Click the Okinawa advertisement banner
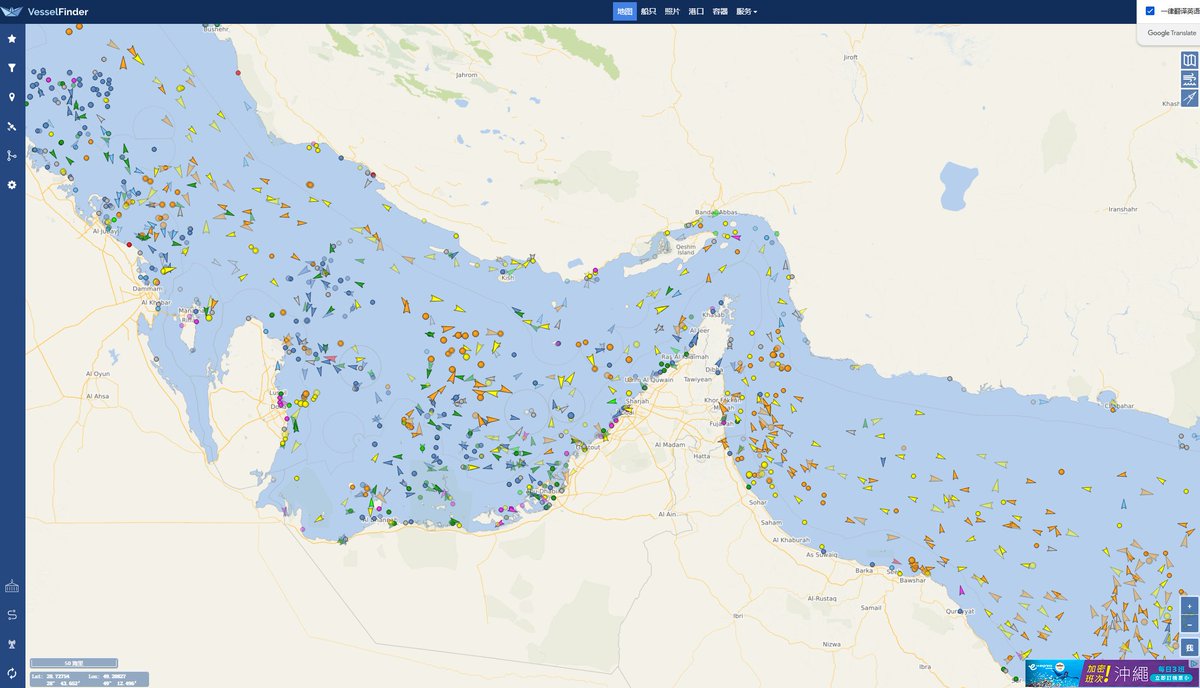This screenshot has height=688, width=1200. tap(1110, 672)
